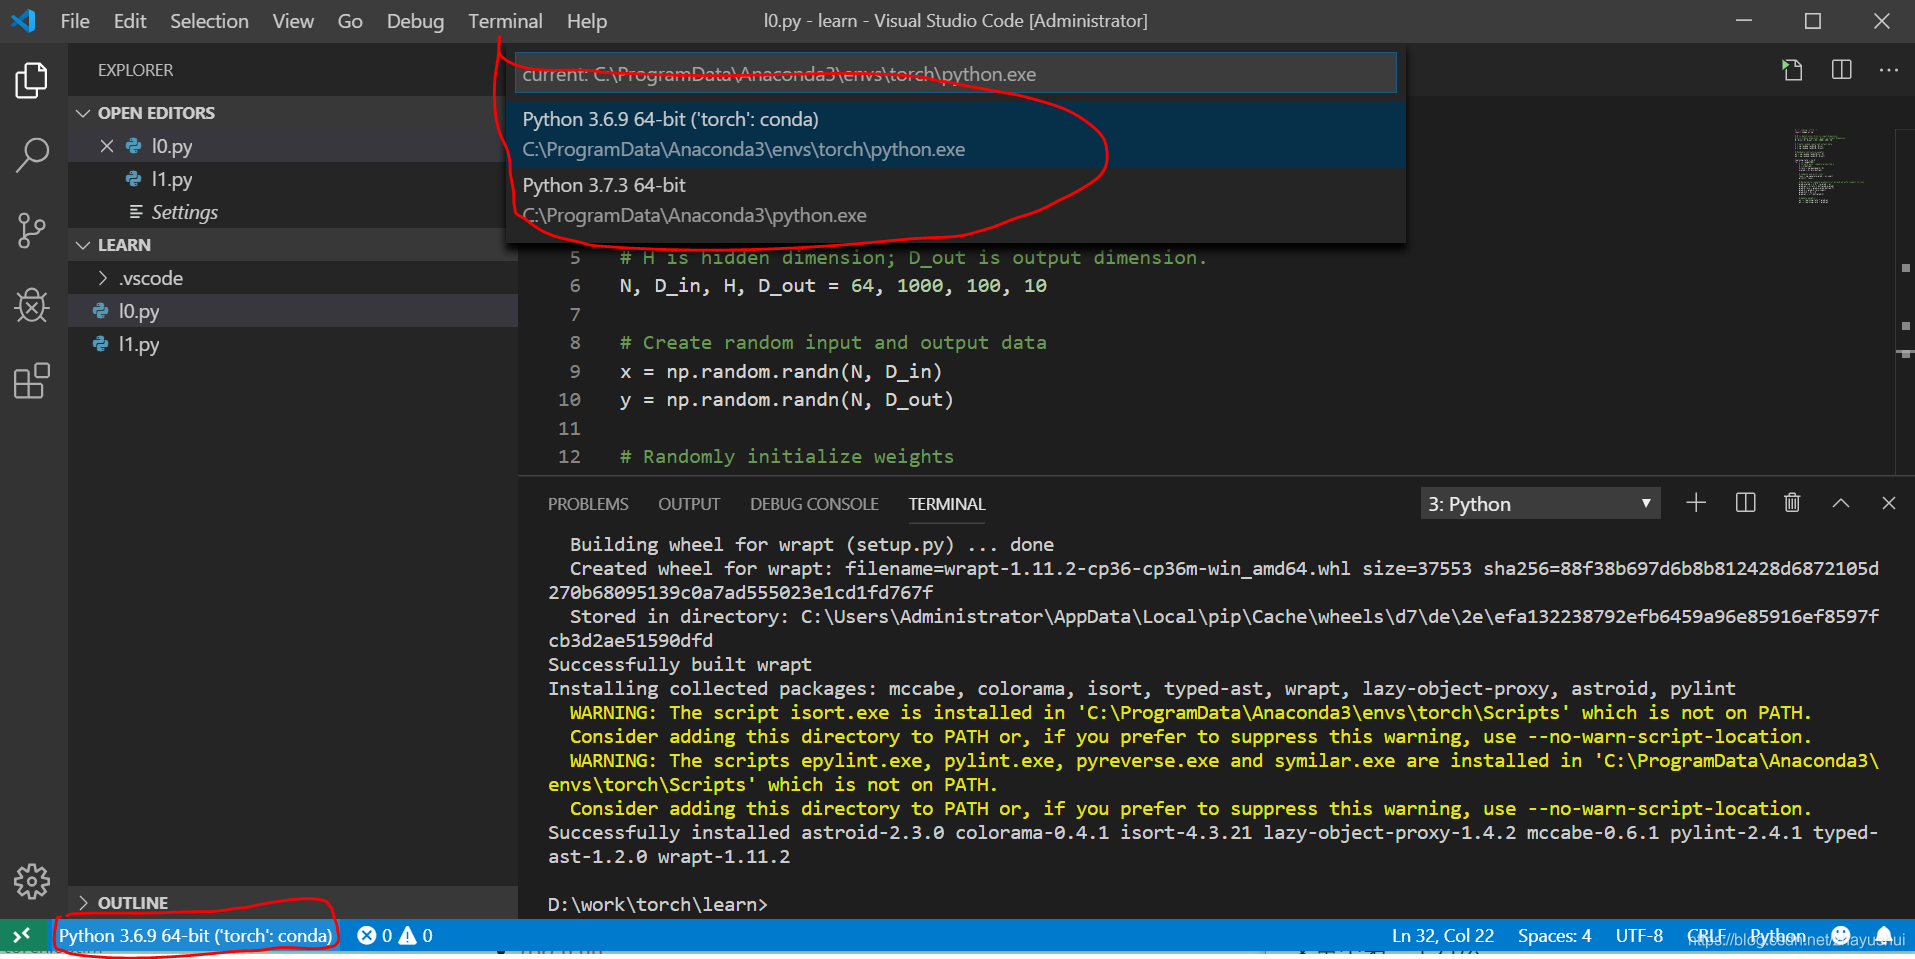This screenshot has width=1915, height=959.
Task: Click the open changes editor icon
Action: (1792, 70)
